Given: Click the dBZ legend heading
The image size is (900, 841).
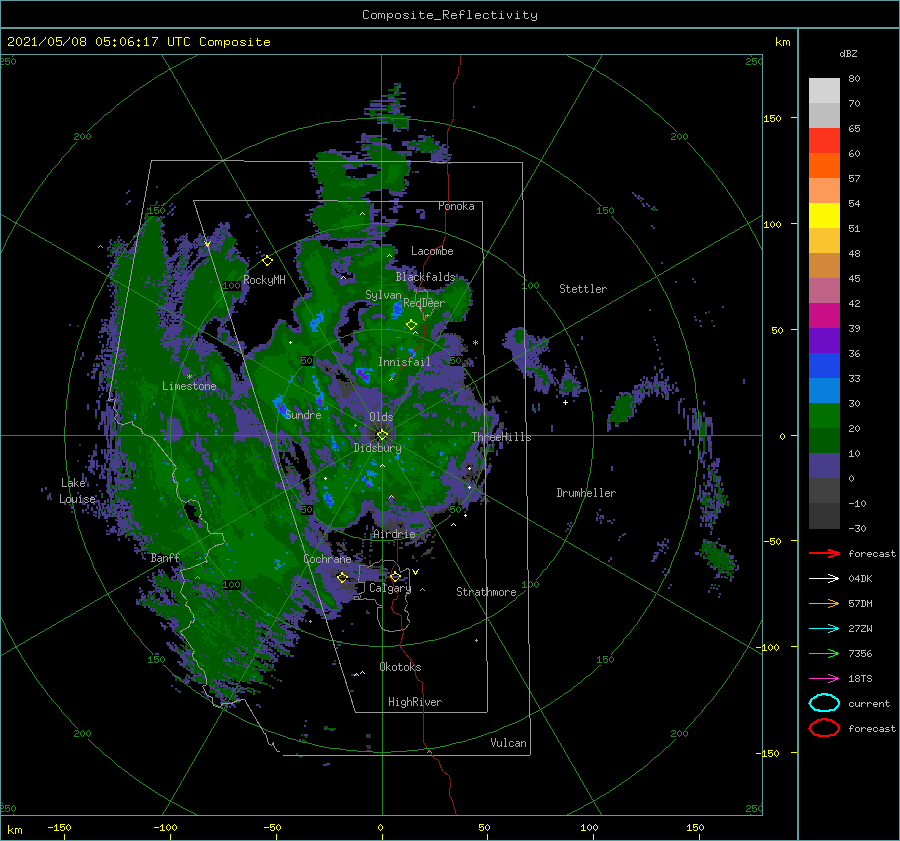Looking at the screenshot, I should 848,53.
